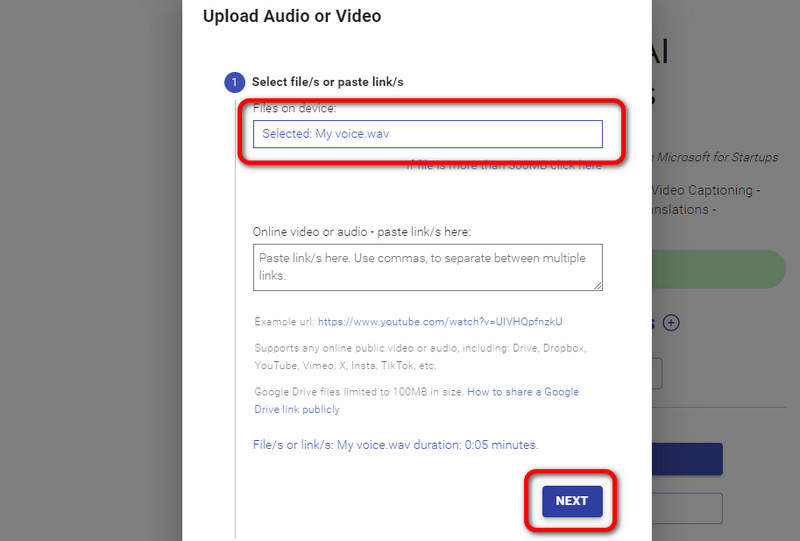Screen dimensions: 800x541
Task: Click the 'My voice.wav duration: 0:05 minutes' status text
Action: [x=396, y=445]
